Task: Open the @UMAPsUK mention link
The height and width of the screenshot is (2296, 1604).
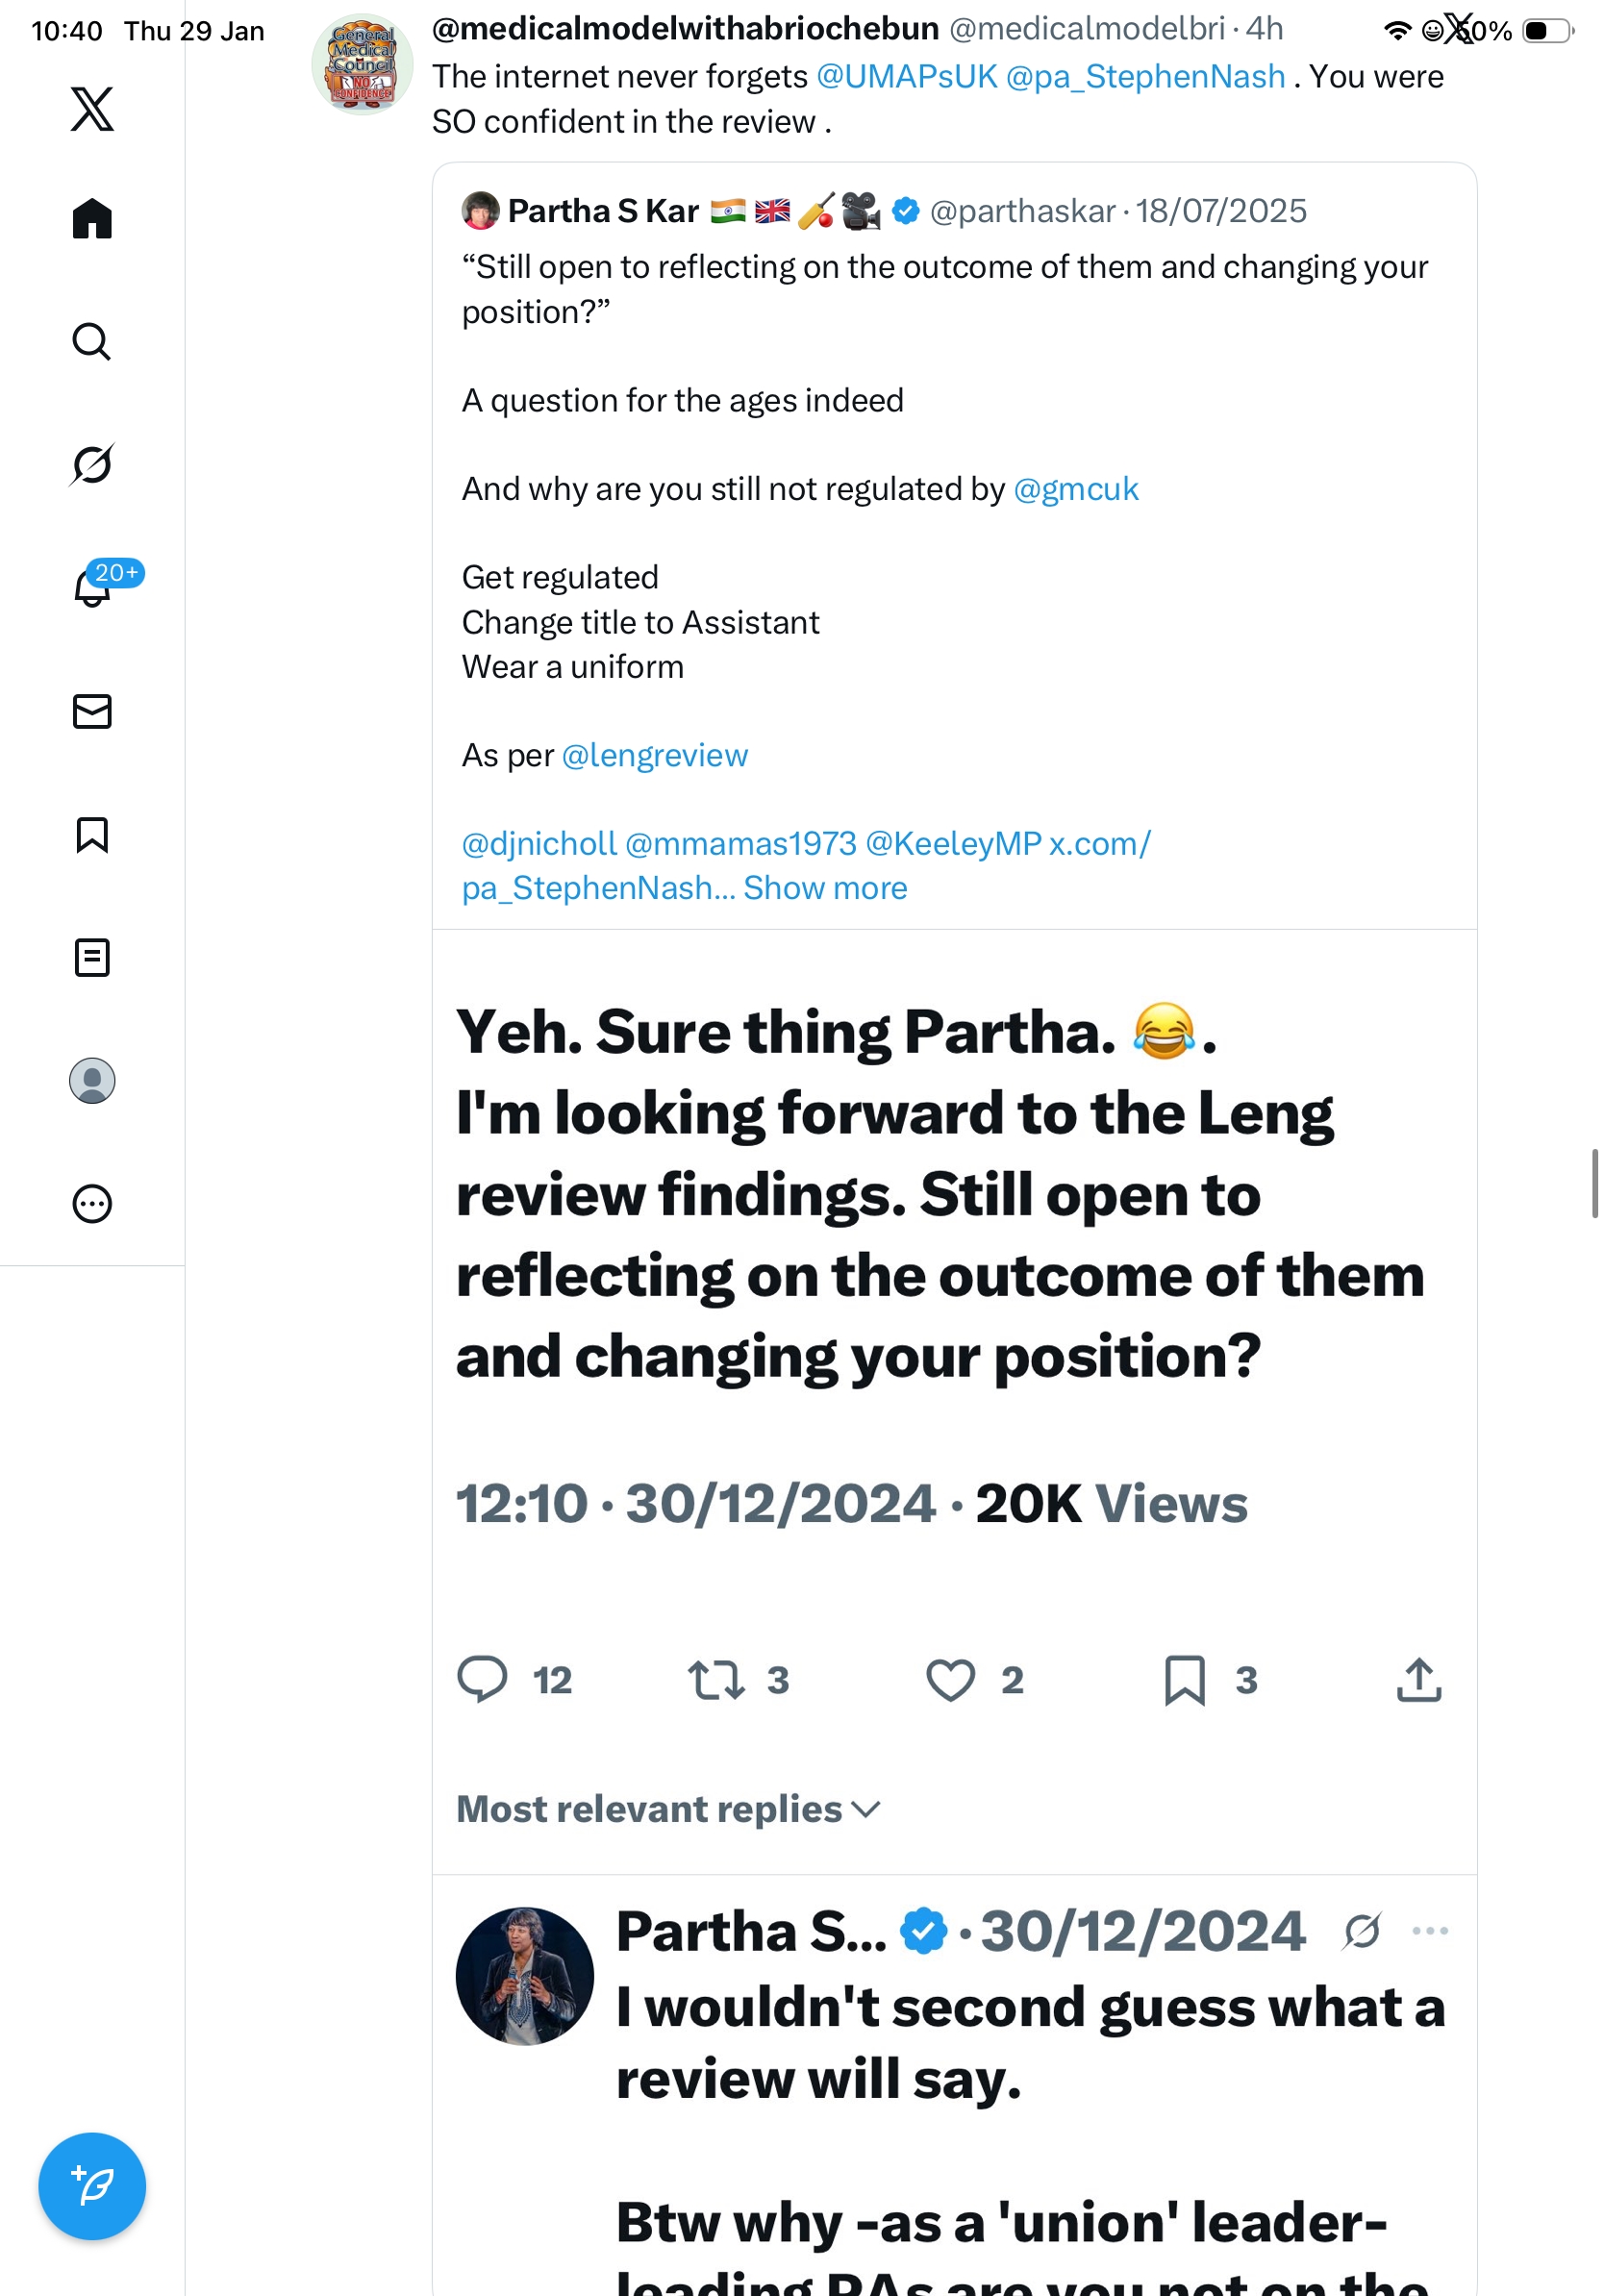Action: click(906, 77)
